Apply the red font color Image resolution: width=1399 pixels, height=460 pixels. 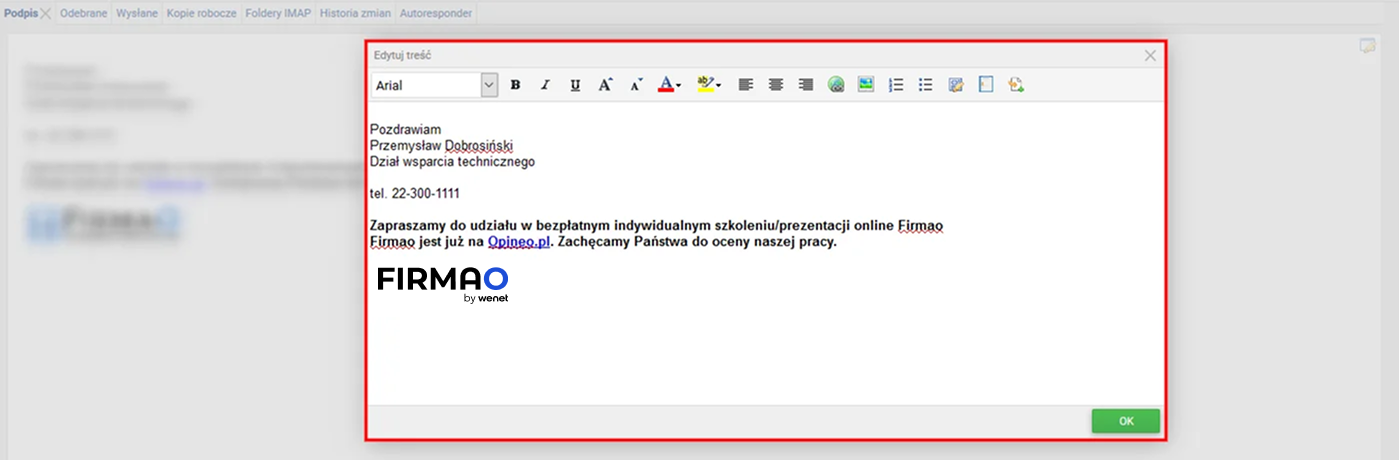click(x=666, y=85)
